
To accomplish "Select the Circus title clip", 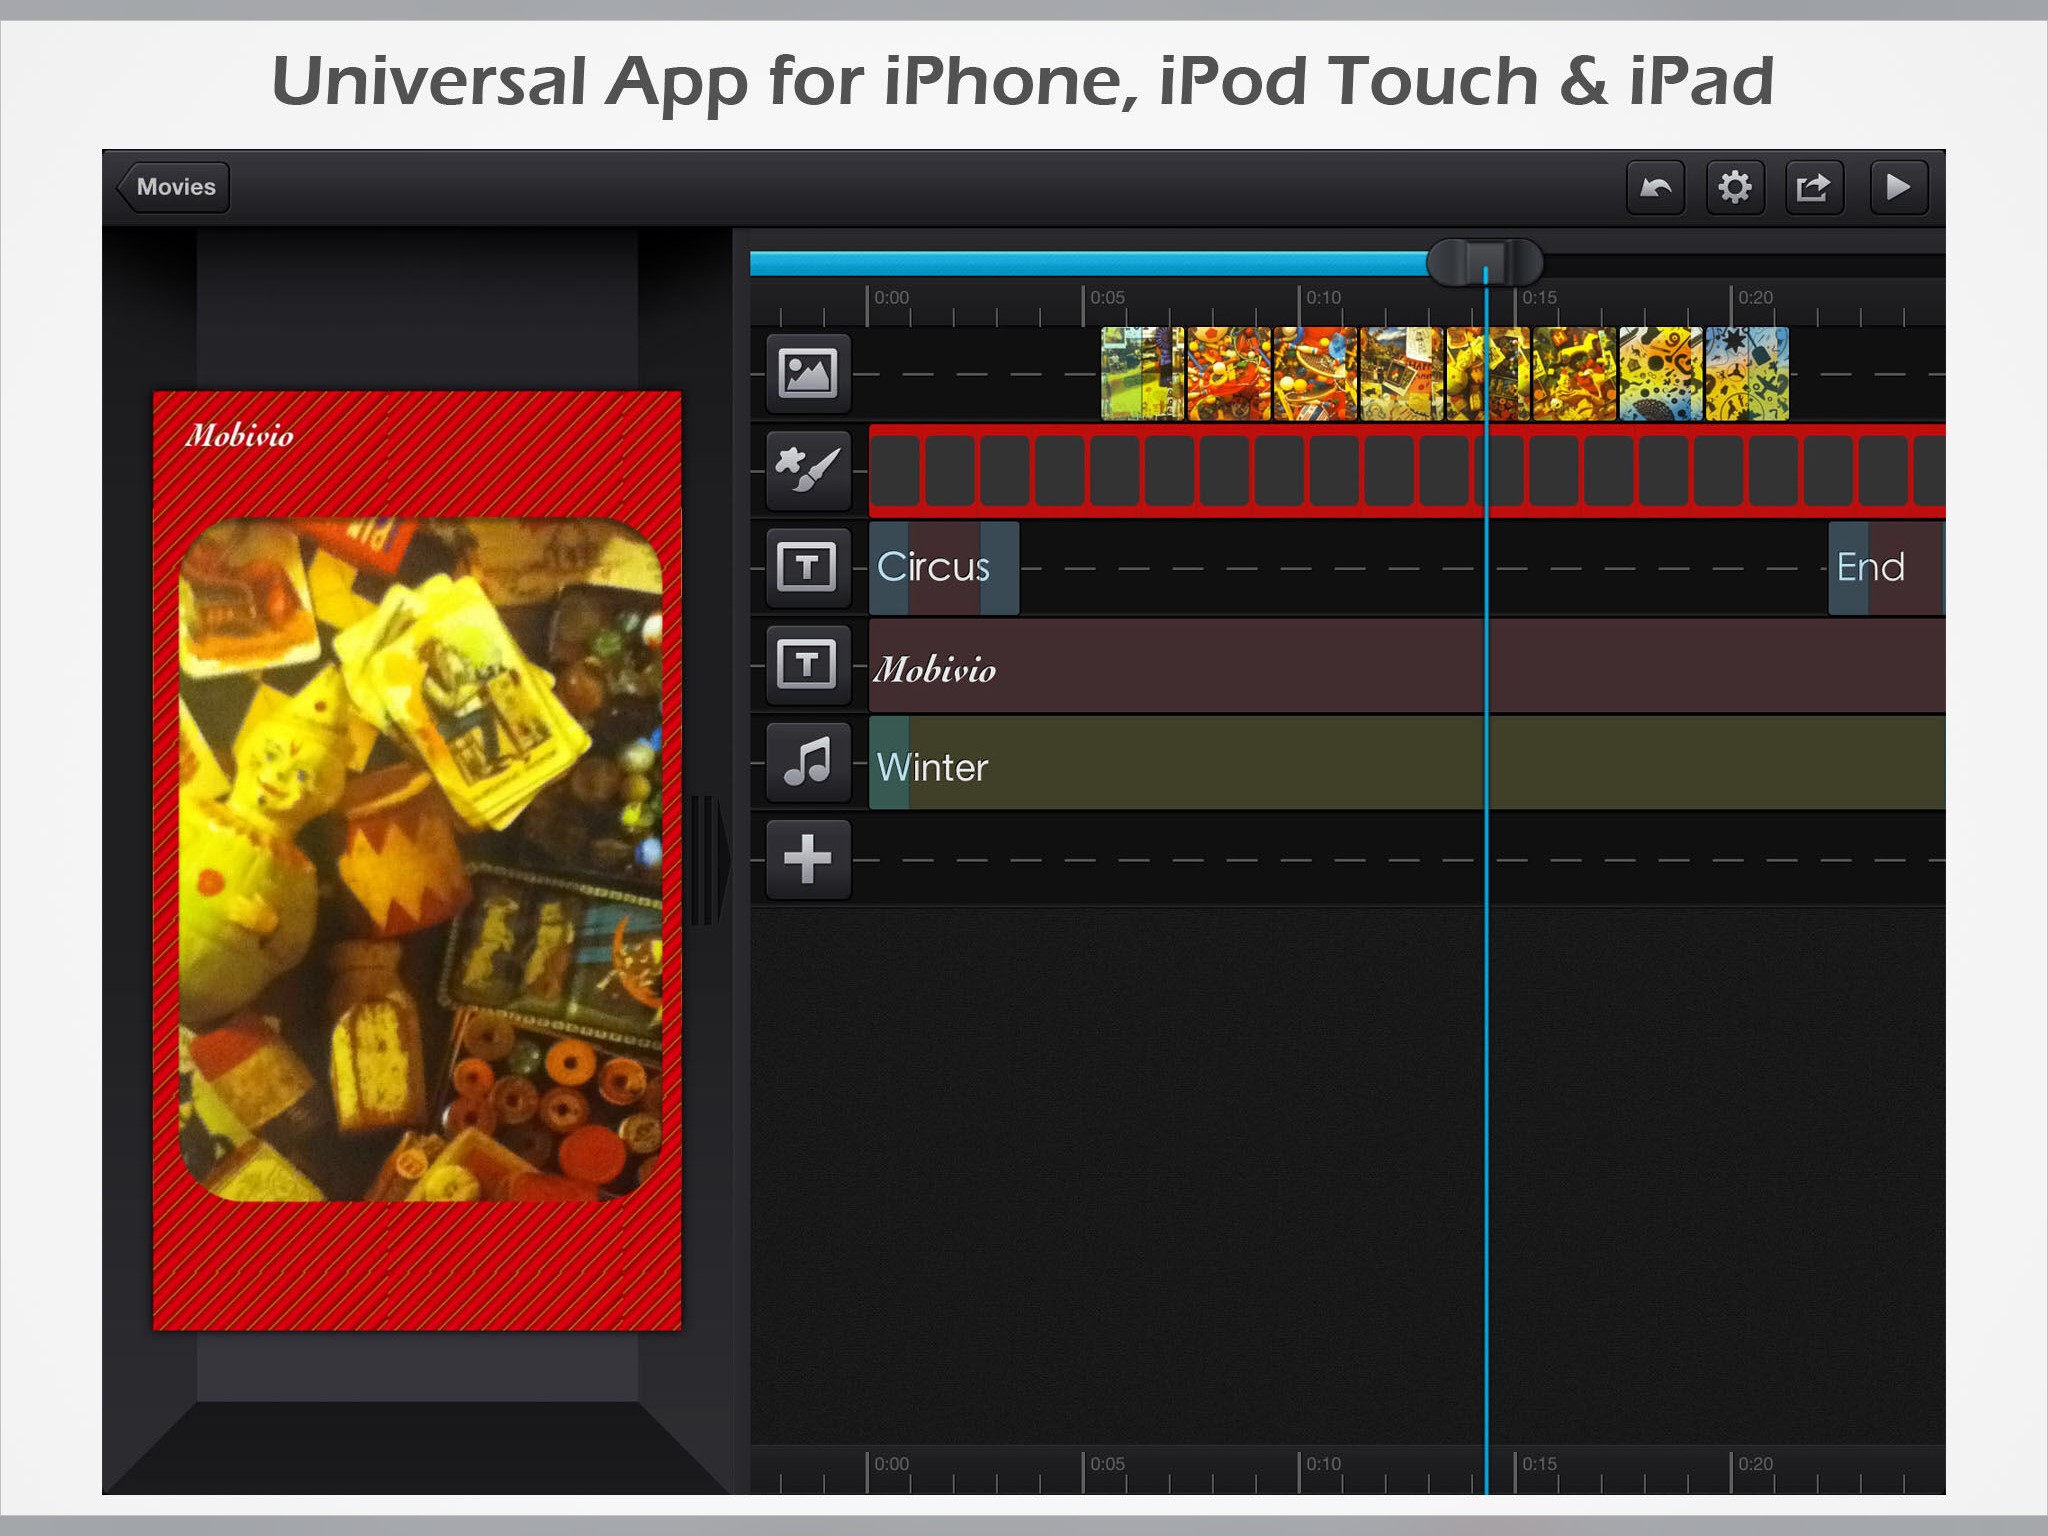I will coord(943,567).
